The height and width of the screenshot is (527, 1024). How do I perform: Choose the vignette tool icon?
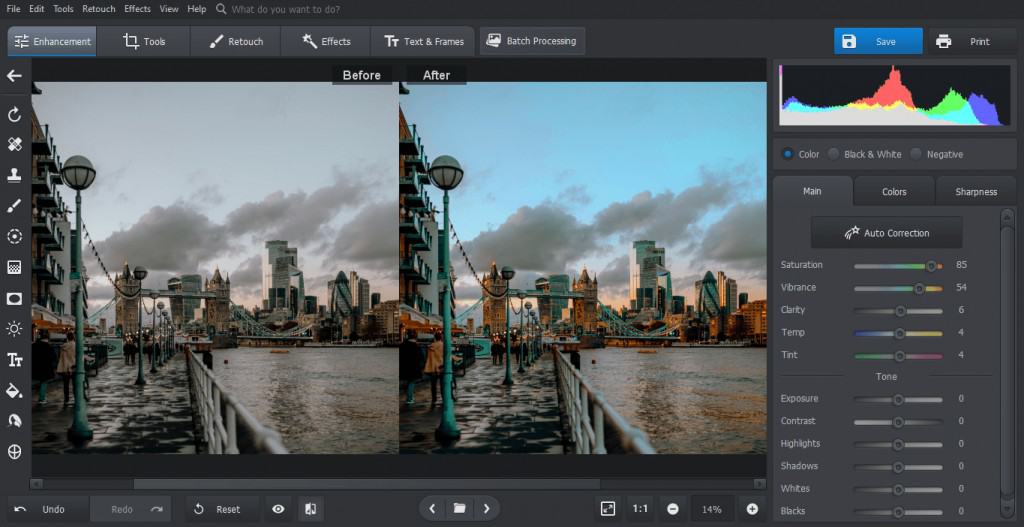click(14, 298)
